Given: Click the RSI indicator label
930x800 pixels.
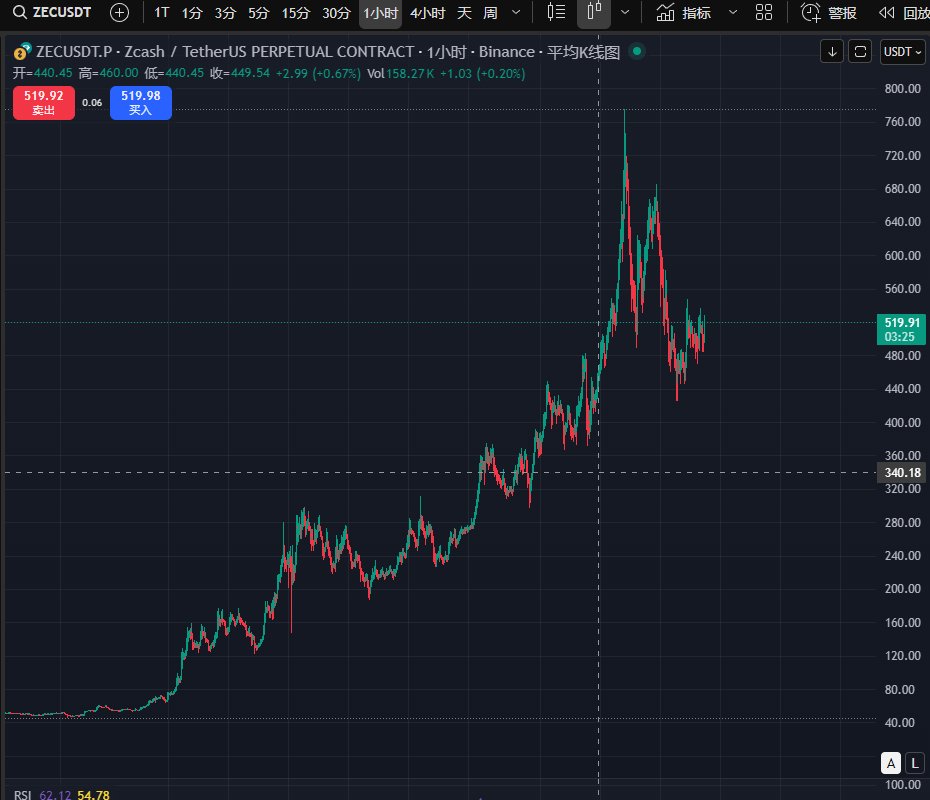Looking at the screenshot, I should click(x=23, y=795).
